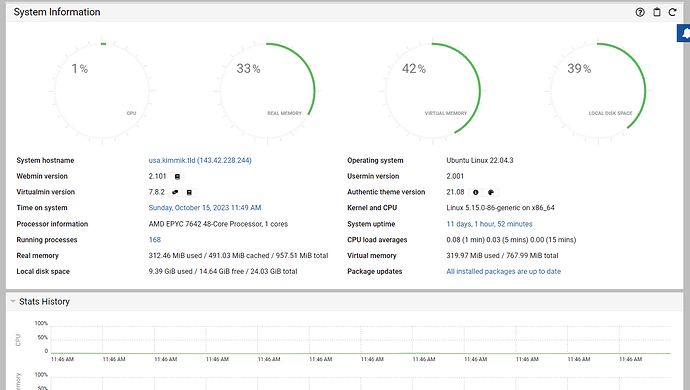The height and width of the screenshot is (390, 690).
Task: Select the '319.97 MiB used' virtual memory value
Action: click(x=473, y=256)
